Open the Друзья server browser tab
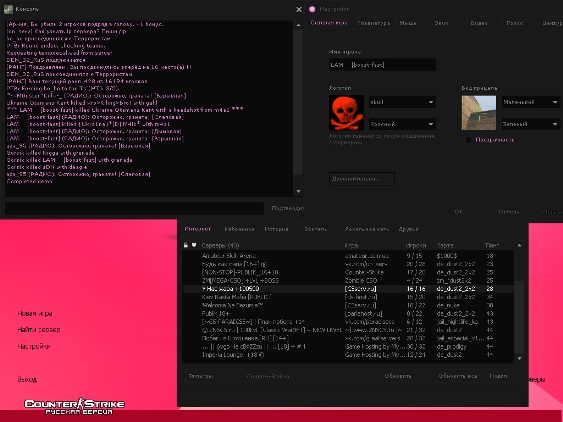The height and width of the screenshot is (422, 563). click(x=409, y=229)
